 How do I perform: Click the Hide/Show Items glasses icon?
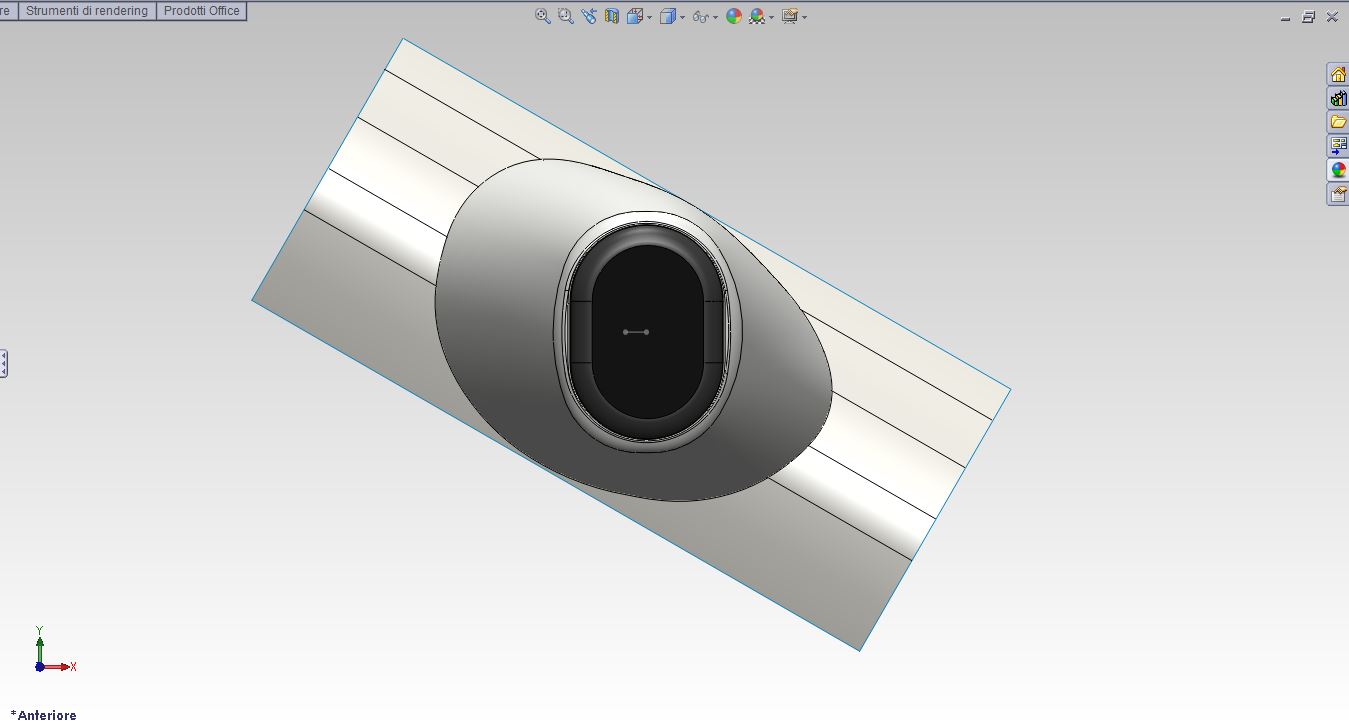coord(701,16)
